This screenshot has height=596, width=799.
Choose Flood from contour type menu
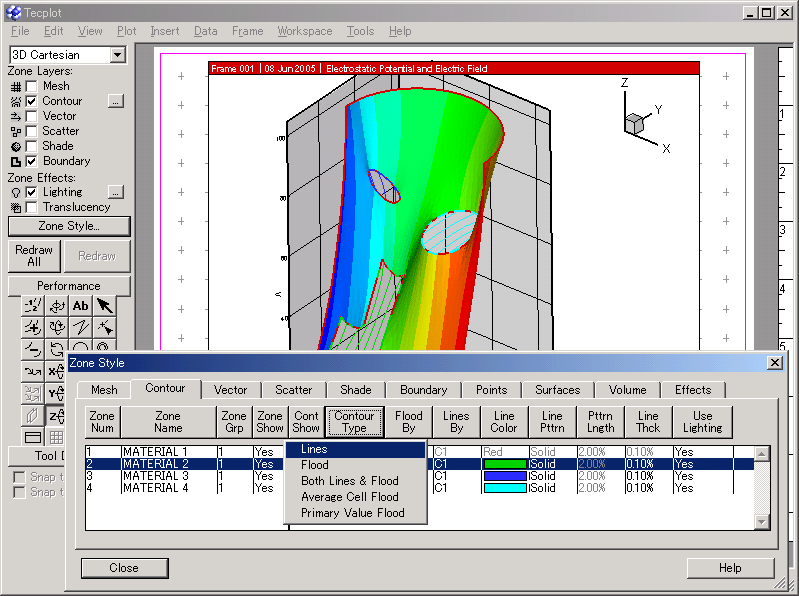355,465
